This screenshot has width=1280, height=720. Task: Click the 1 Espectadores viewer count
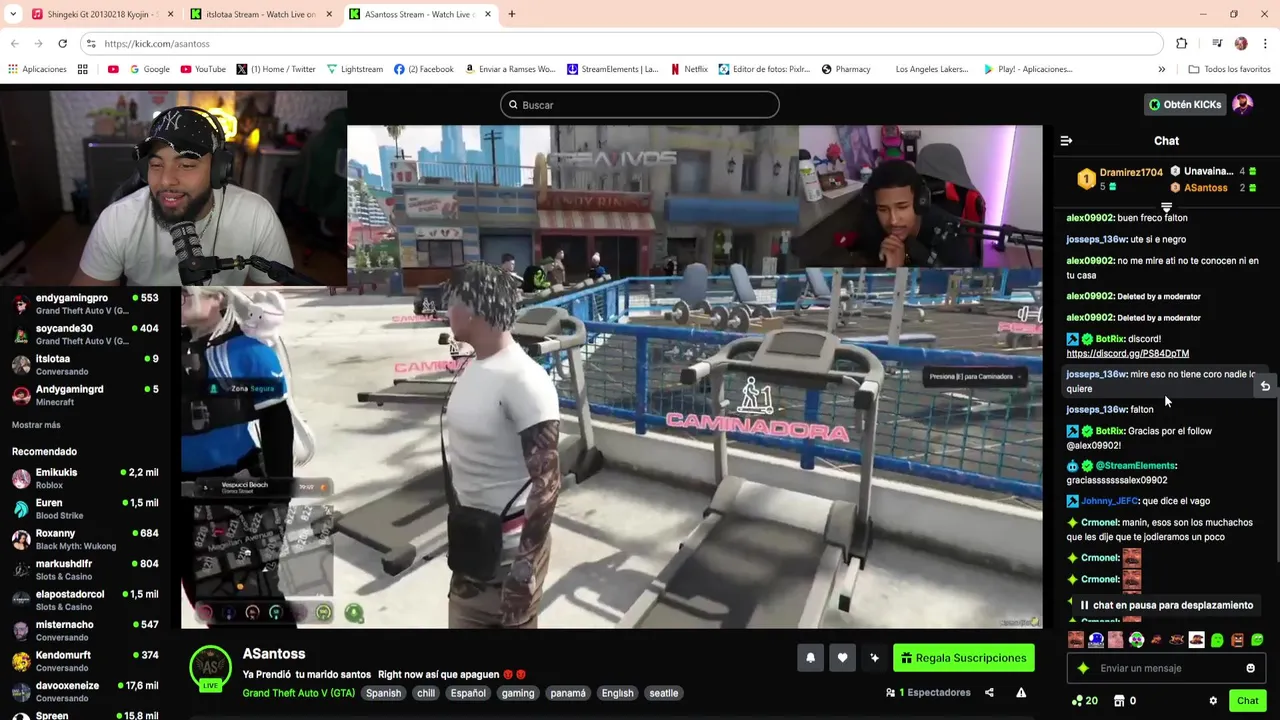coord(928,692)
